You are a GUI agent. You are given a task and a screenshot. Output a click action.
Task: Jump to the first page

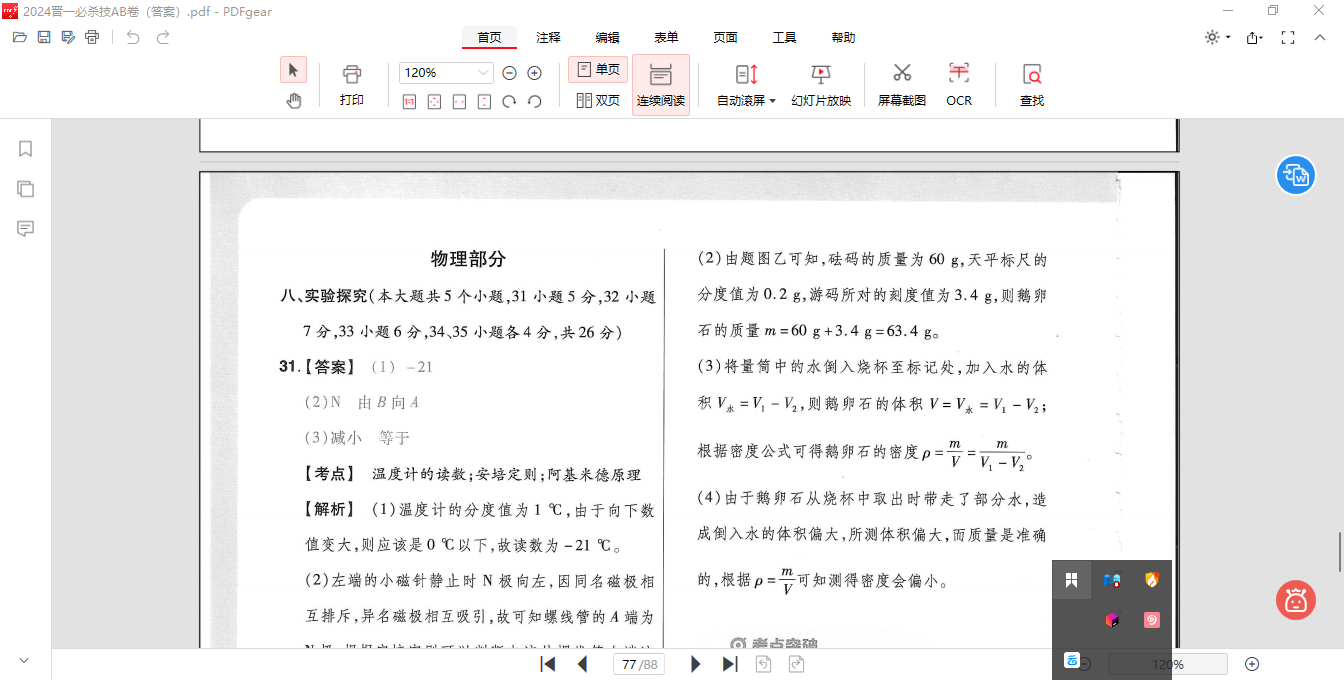tap(548, 664)
